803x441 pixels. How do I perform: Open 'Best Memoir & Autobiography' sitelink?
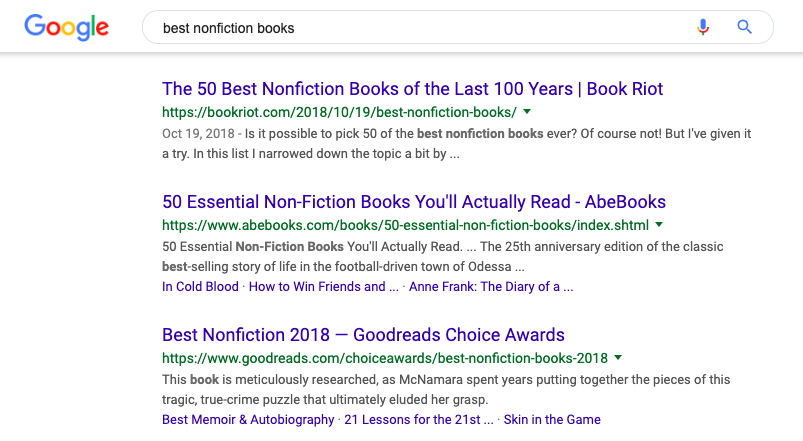click(x=248, y=419)
